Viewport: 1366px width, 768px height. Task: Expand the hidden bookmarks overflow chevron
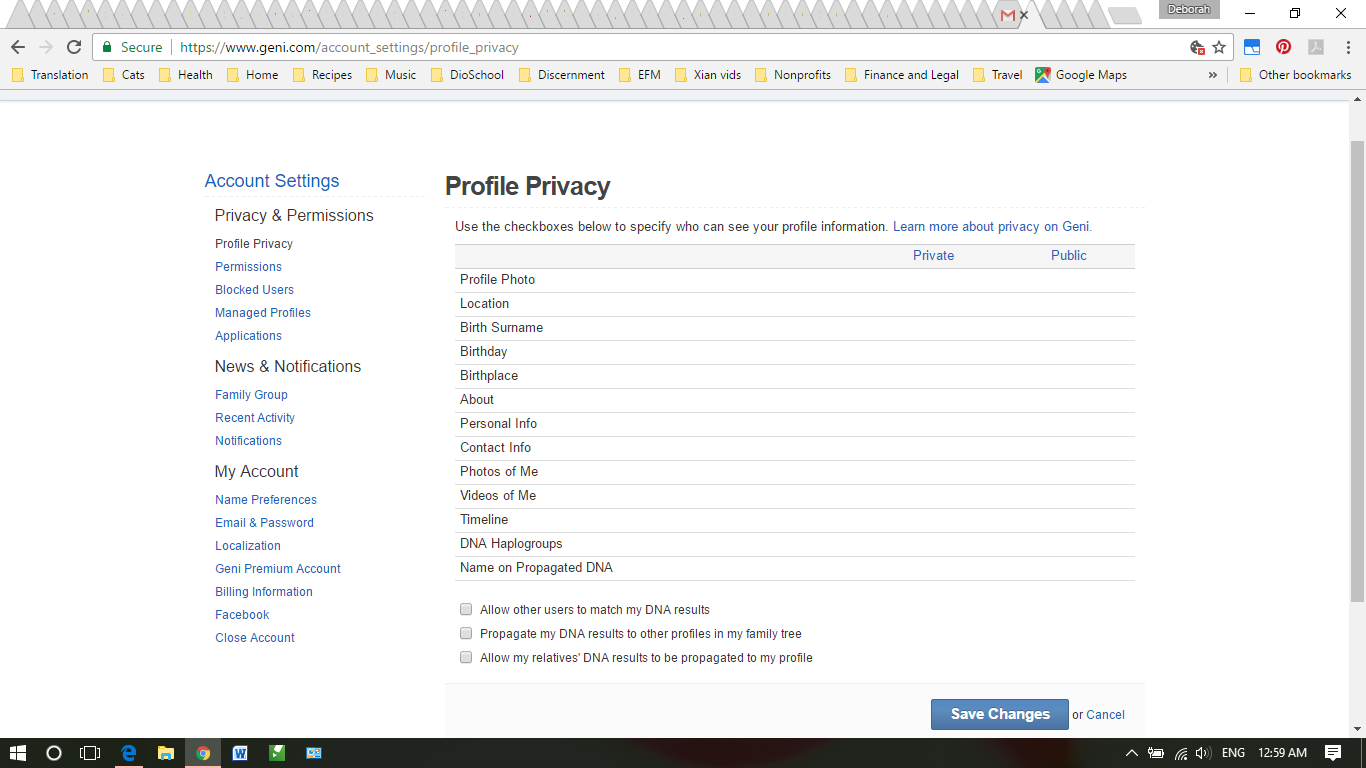point(1212,75)
